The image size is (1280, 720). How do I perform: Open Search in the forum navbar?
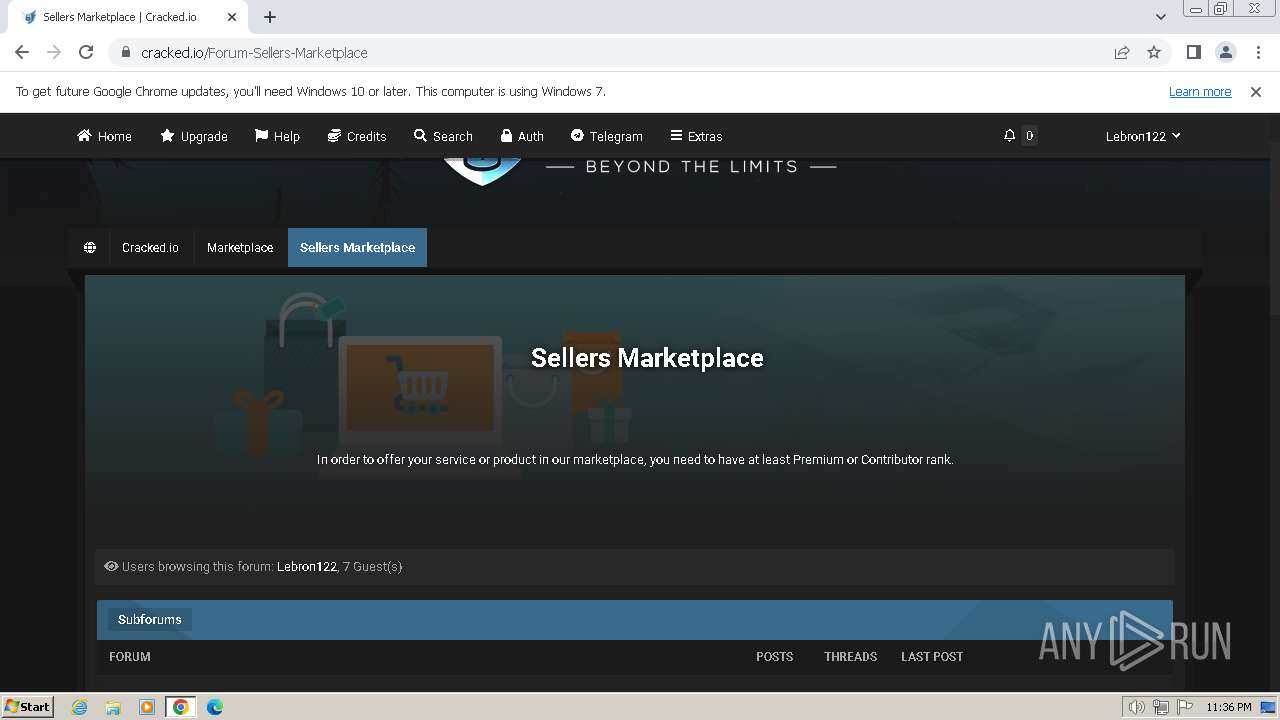(x=443, y=136)
